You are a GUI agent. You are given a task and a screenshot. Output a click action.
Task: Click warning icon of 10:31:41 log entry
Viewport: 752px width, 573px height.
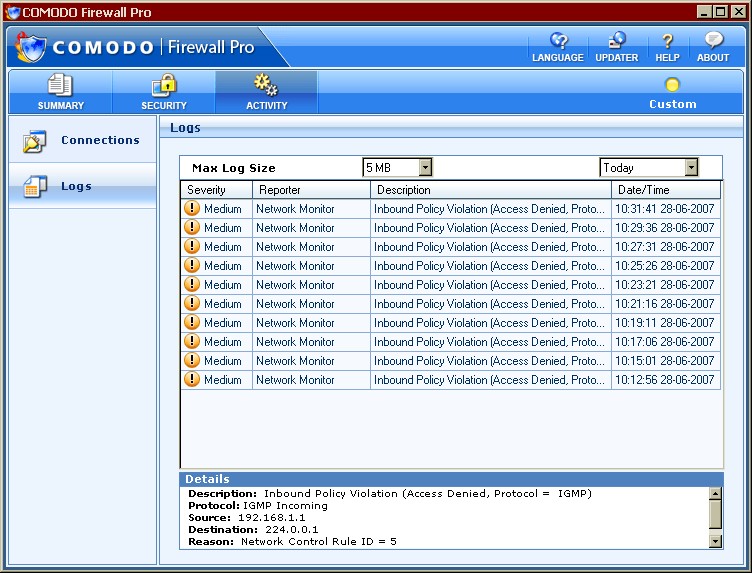point(192,208)
